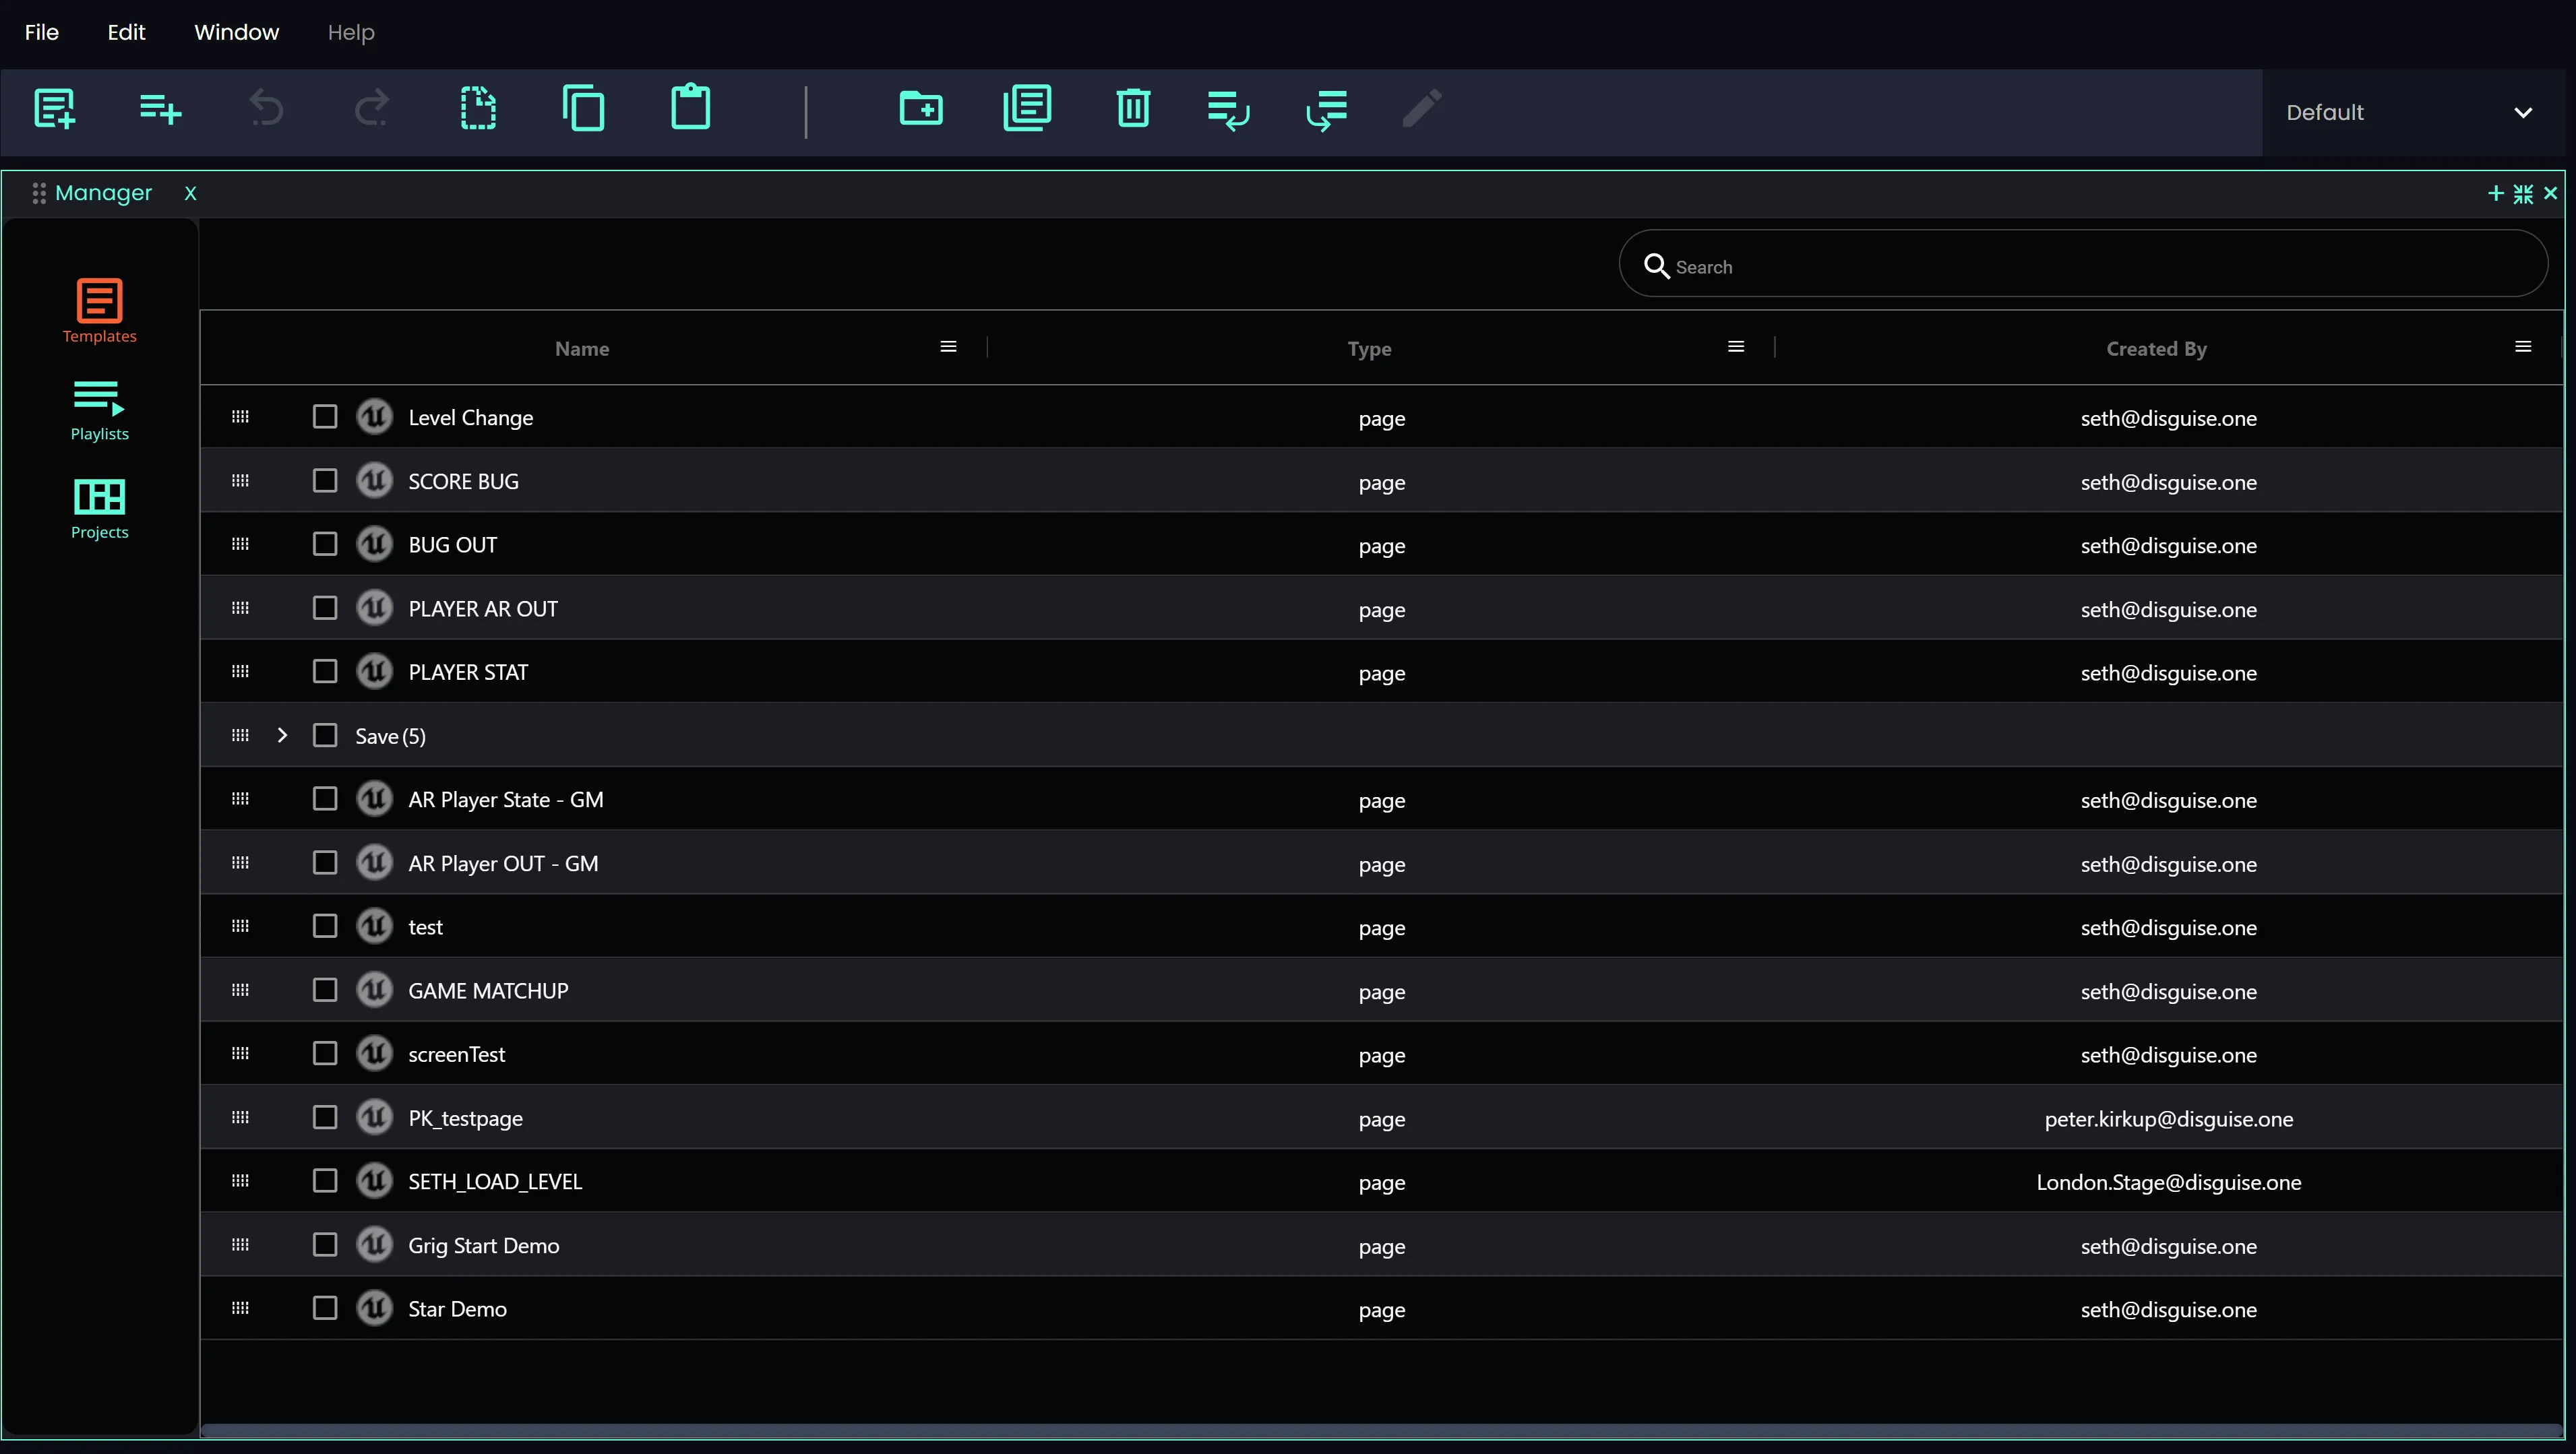Screen dimensions: 2576x1454
Task: Click the New Folder icon in the toolbar
Action: point(921,109)
